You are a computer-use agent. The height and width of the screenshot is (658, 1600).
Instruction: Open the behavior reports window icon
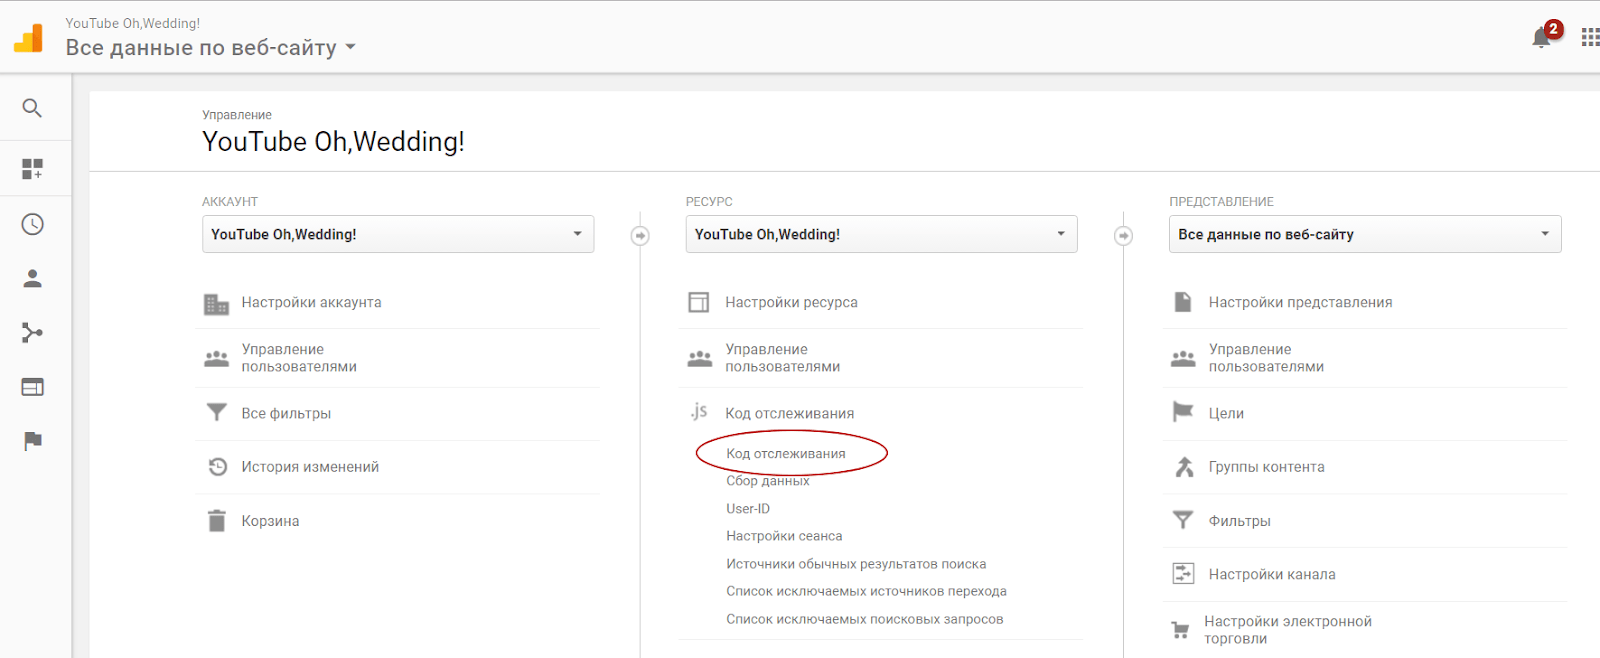pos(32,387)
